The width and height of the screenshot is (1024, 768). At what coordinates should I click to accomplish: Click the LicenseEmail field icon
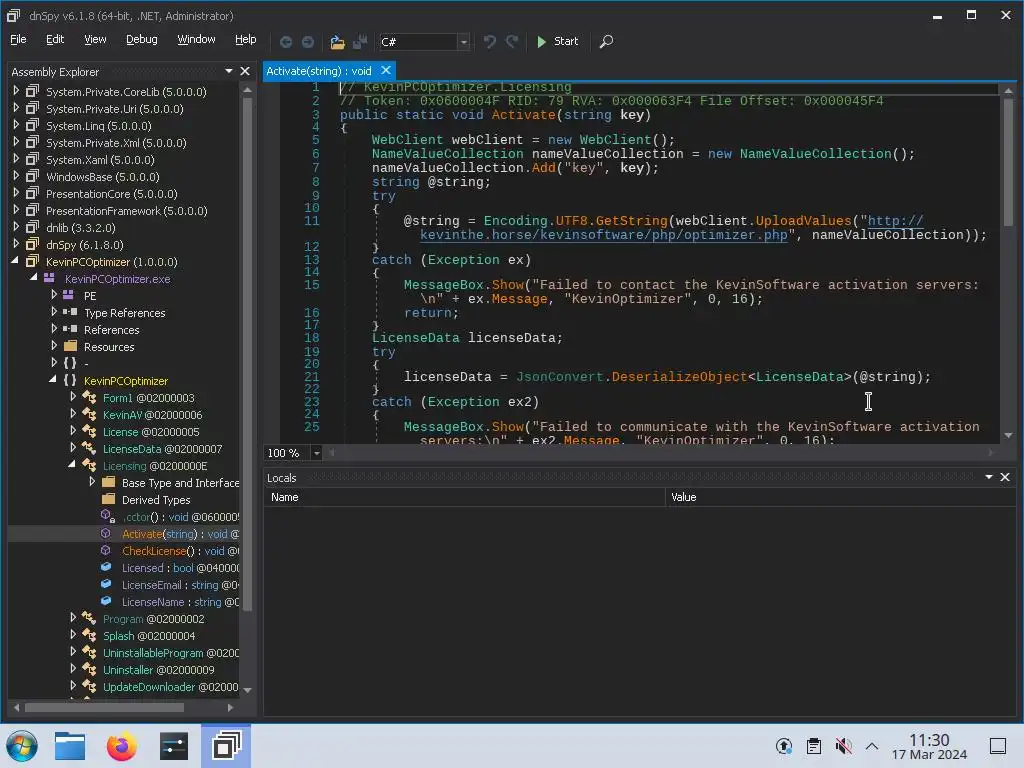click(x=106, y=584)
